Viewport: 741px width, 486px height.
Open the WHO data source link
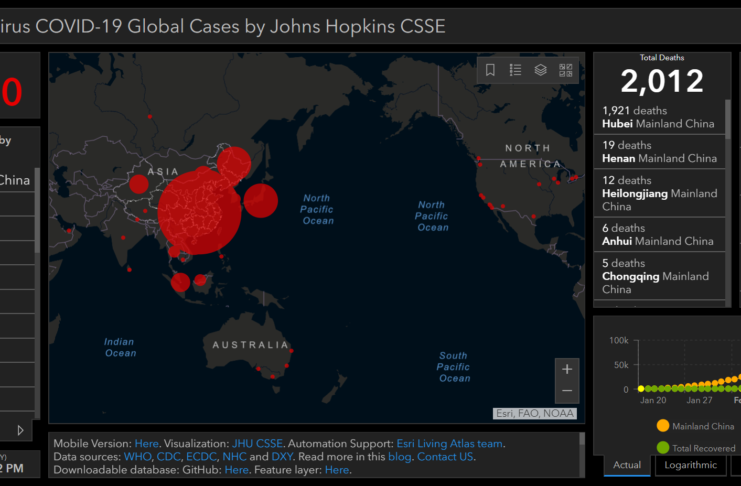click(x=138, y=457)
